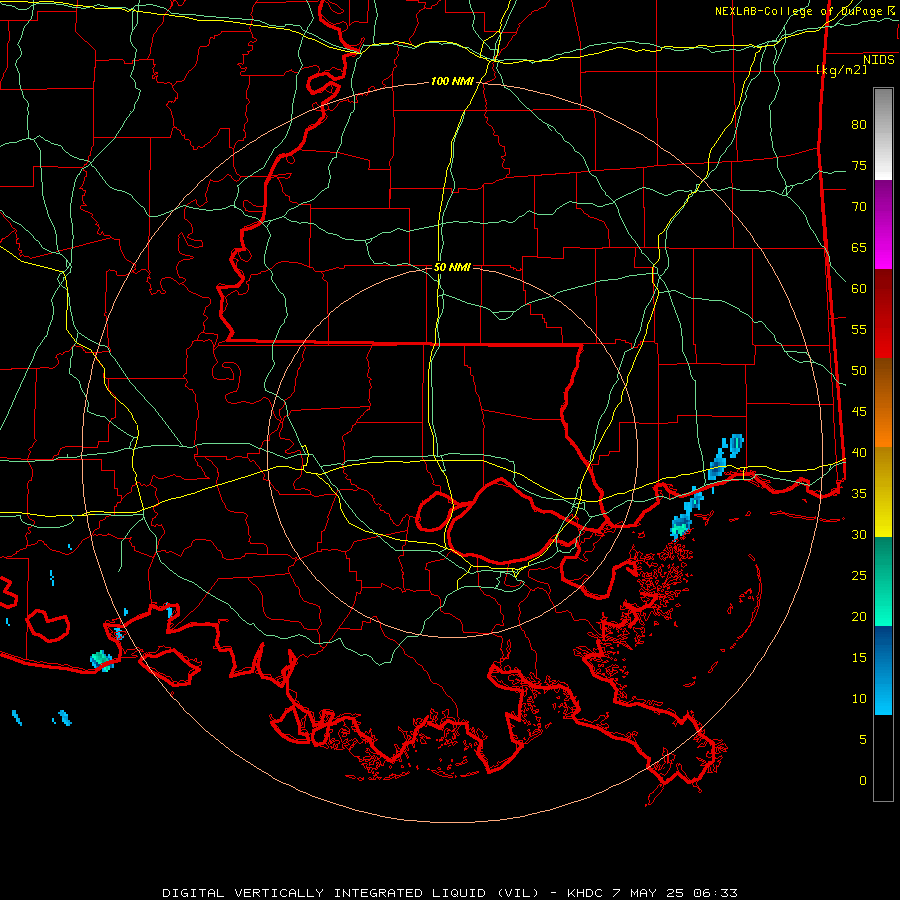This screenshot has width=900, height=900.
Task: Click the purple-magenta segment of the colorbar
Action: point(883,225)
